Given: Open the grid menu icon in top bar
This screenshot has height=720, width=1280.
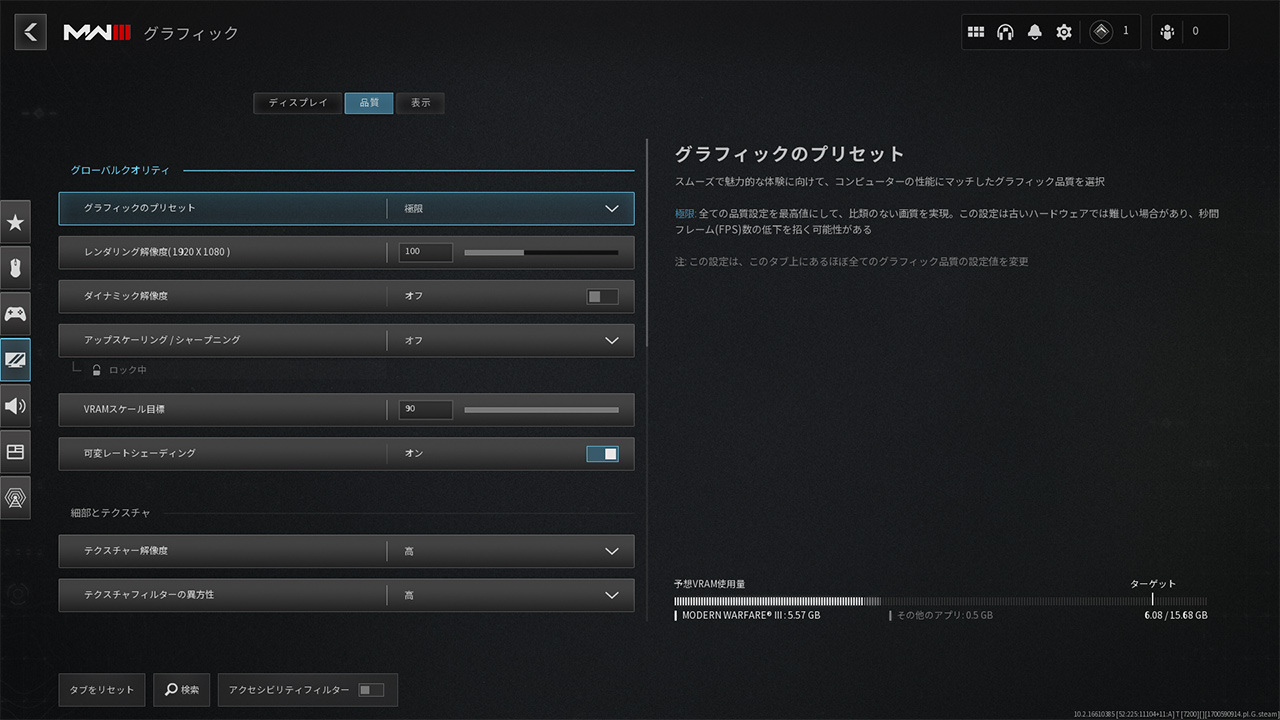Looking at the screenshot, I should pyautogui.click(x=976, y=32).
